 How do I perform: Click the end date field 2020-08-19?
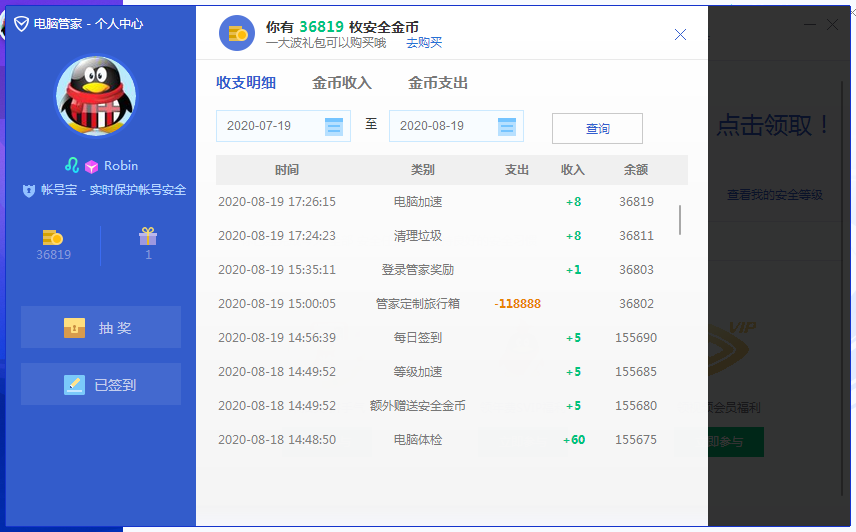456,126
